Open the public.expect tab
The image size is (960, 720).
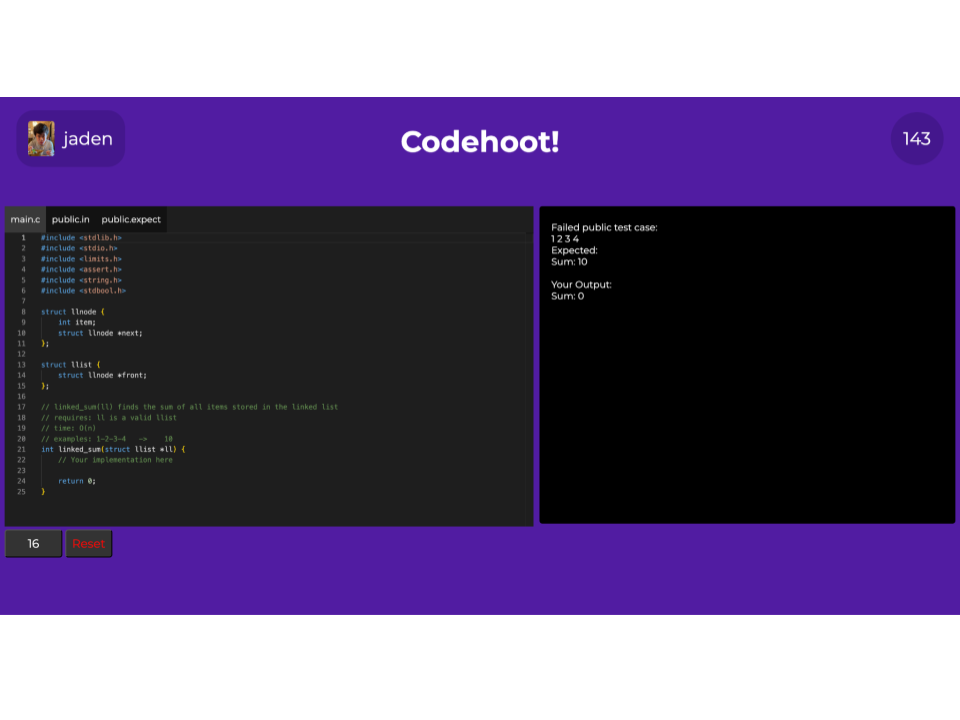tap(131, 219)
